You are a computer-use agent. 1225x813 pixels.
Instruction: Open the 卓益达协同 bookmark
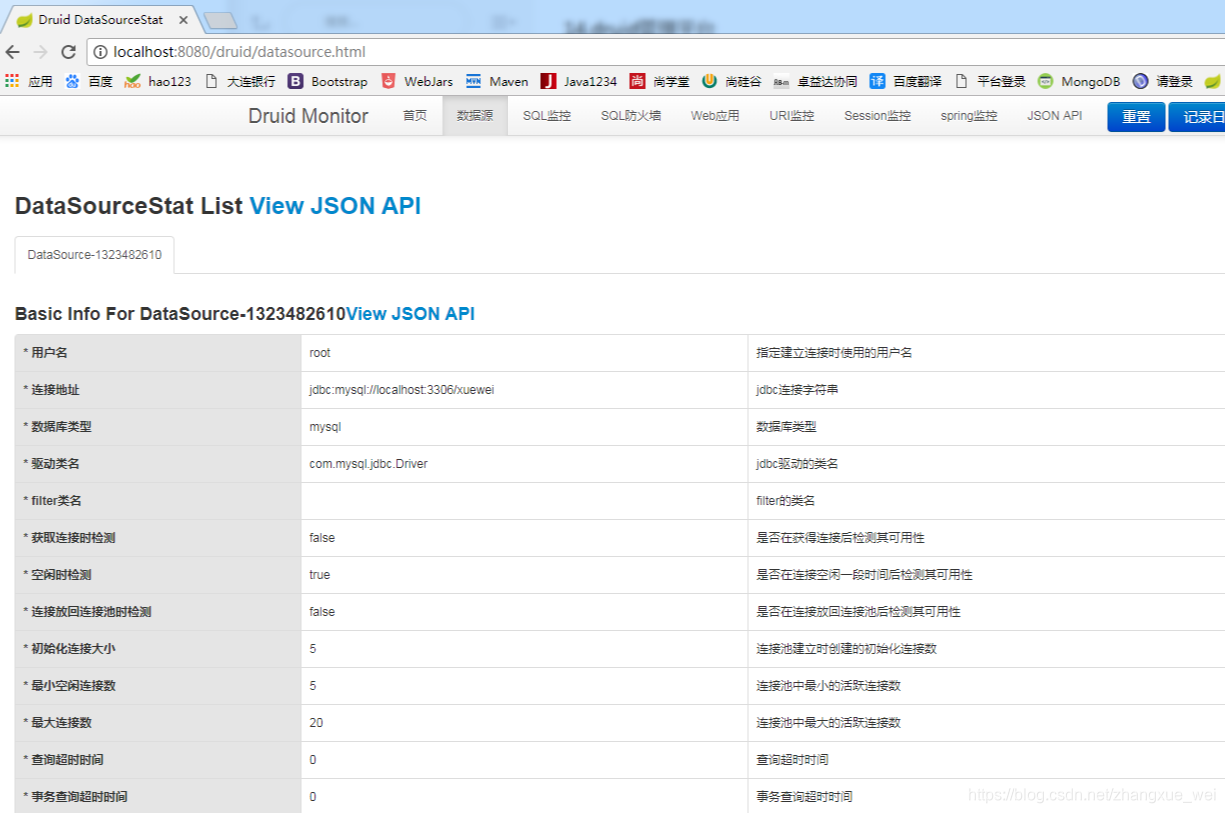(x=815, y=82)
